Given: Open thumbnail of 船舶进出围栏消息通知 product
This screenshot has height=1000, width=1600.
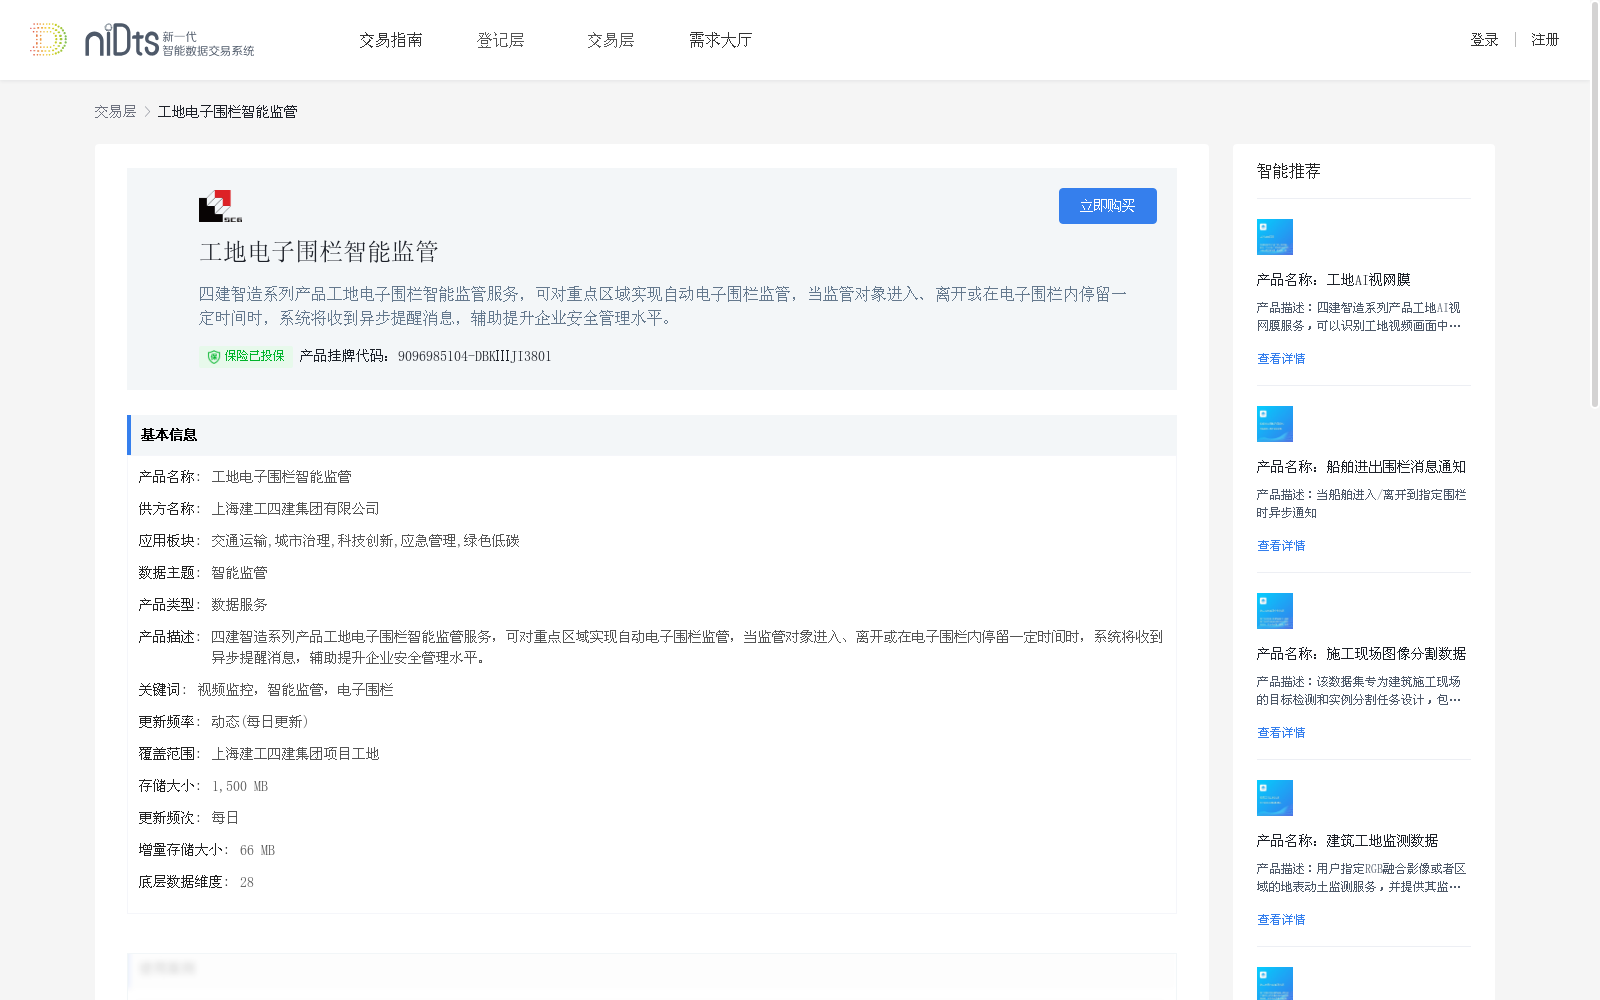Looking at the screenshot, I should 1275,424.
